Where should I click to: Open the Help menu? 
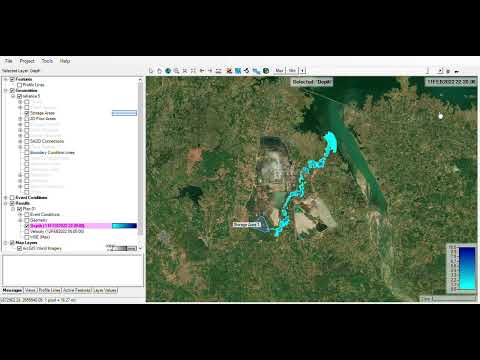(x=65, y=61)
